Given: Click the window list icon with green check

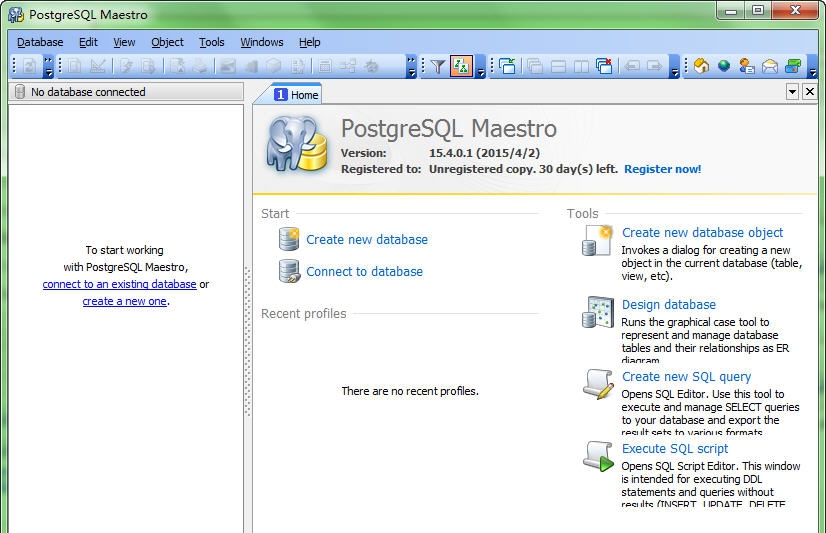Looking at the screenshot, I should pyautogui.click(x=507, y=66).
